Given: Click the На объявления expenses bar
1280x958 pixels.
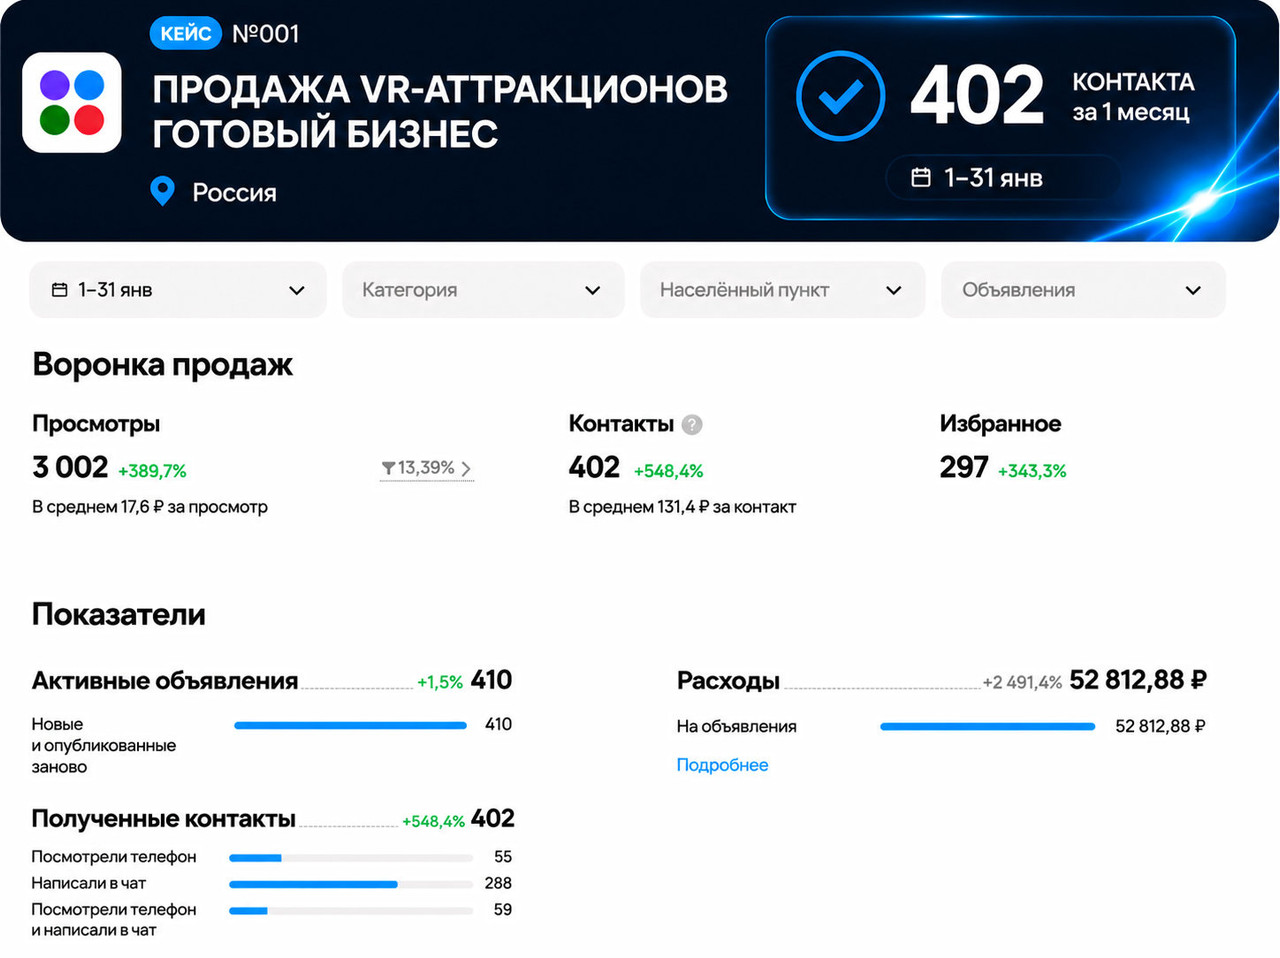Looking at the screenshot, I should (x=987, y=727).
